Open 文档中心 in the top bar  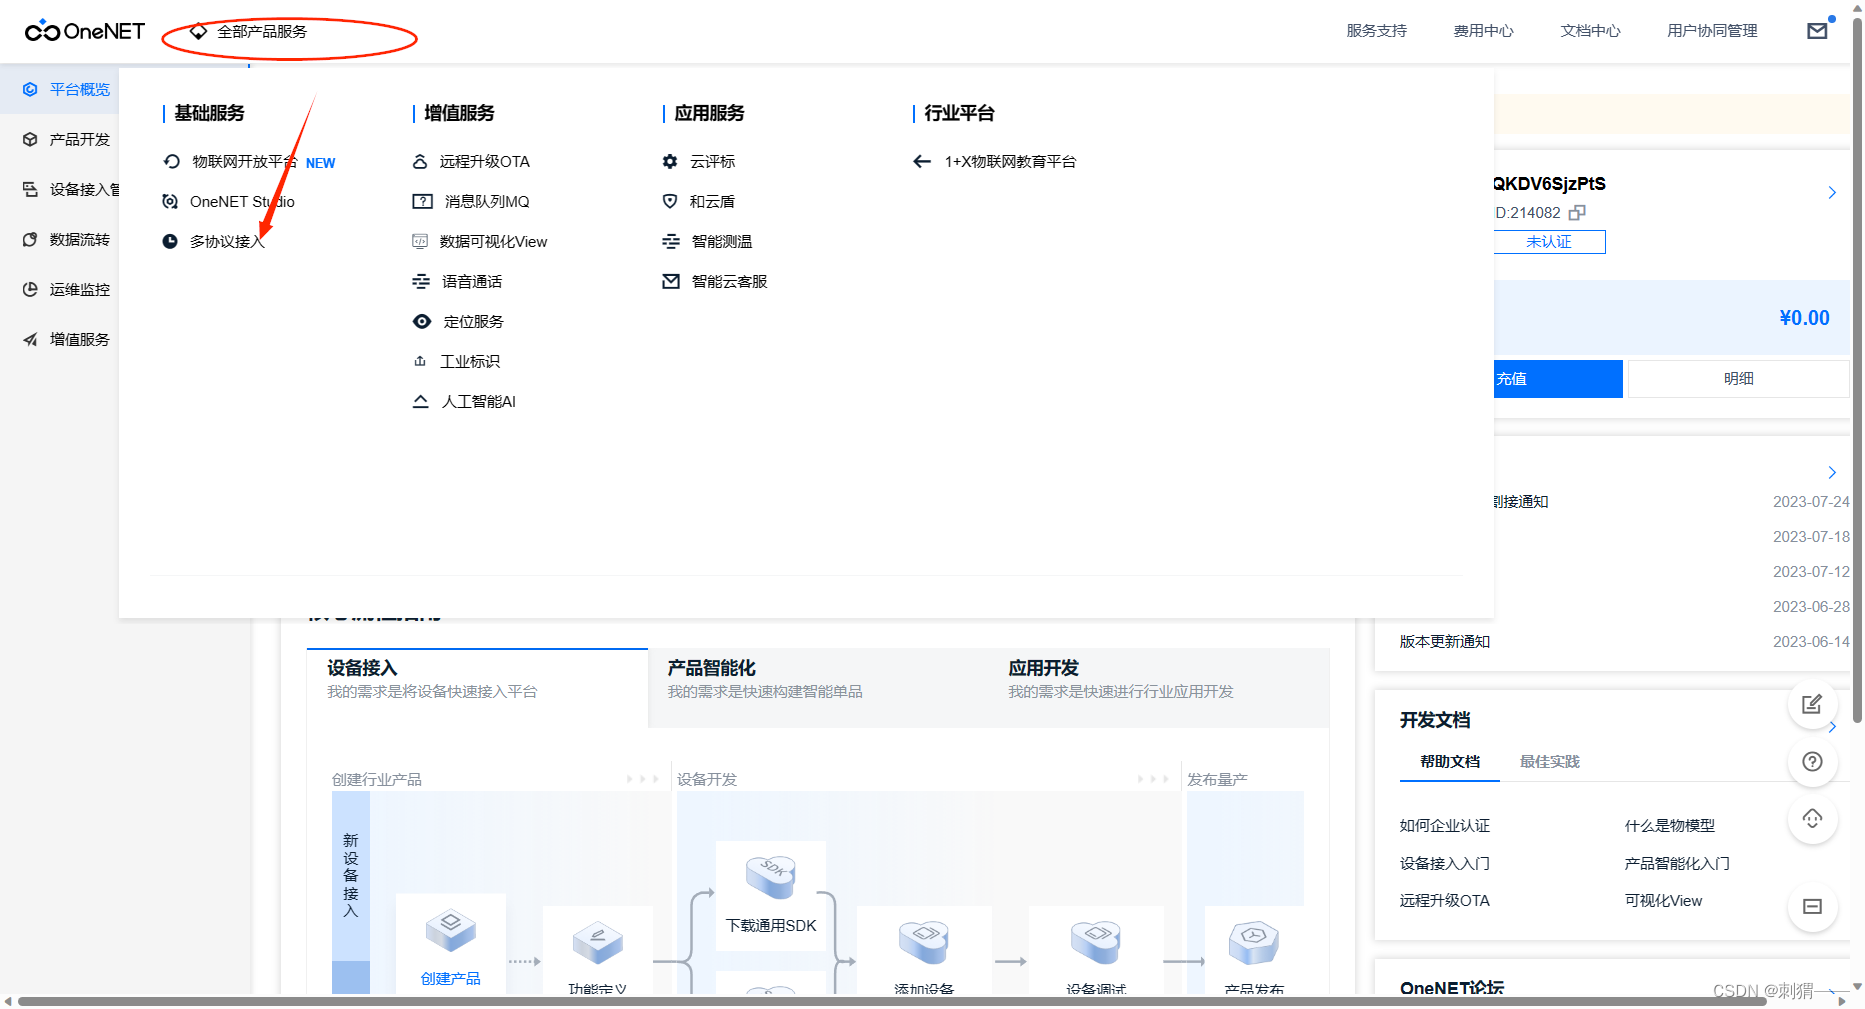click(x=1590, y=31)
